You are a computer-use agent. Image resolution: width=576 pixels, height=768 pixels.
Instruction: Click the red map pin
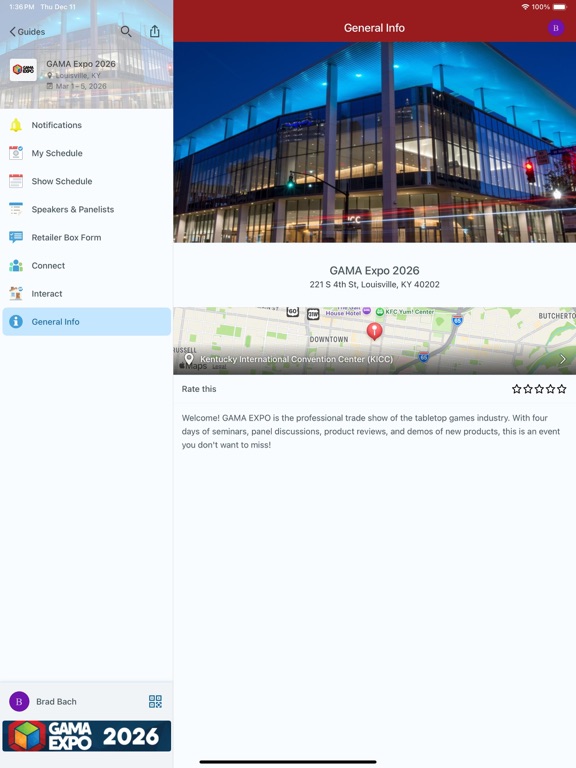[x=374, y=331]
